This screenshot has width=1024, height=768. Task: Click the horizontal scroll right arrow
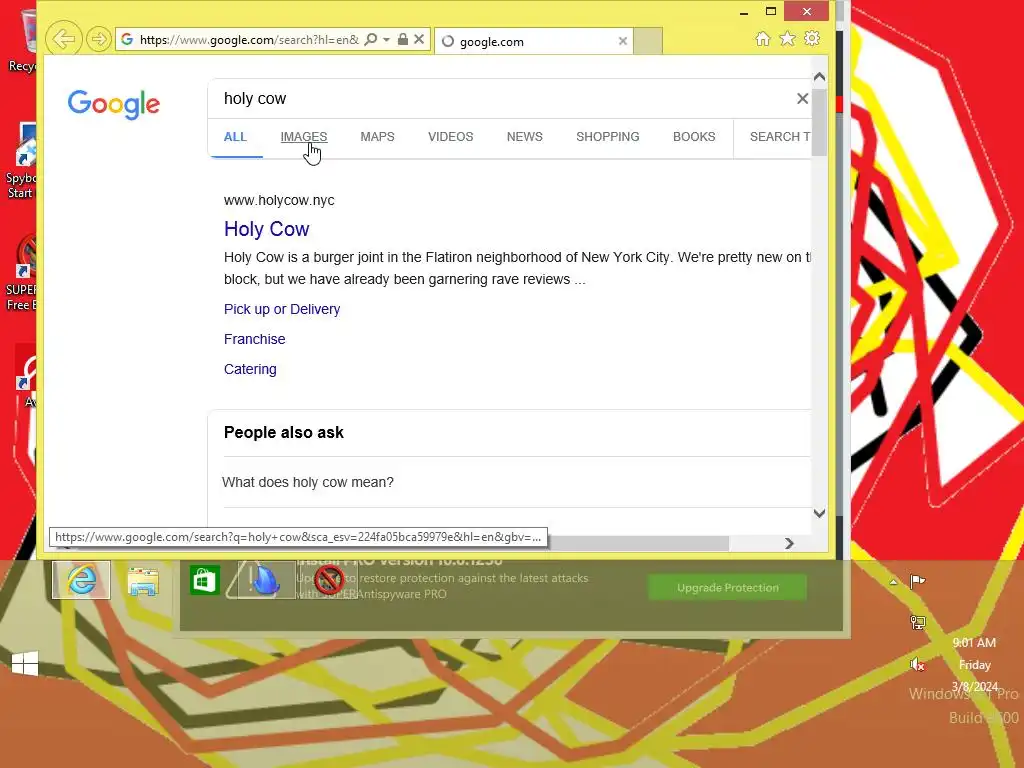789,543
